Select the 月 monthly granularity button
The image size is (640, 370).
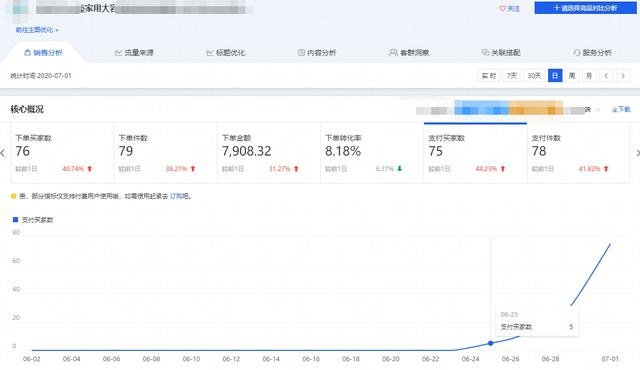589,75
